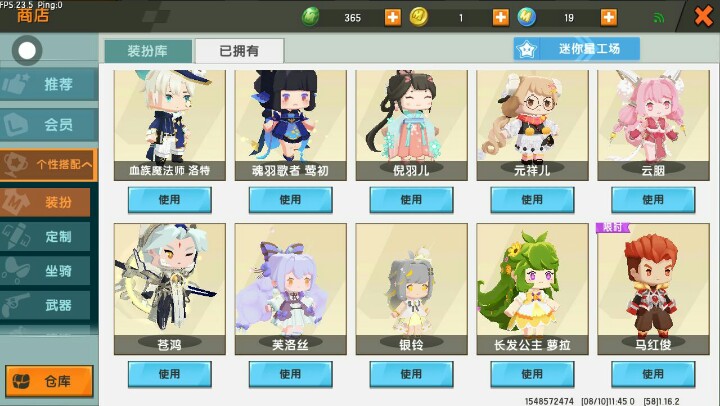This screenshot has width=720, height=406.
Task: Add more green mini beans with plus
Action: click(392, 17)
